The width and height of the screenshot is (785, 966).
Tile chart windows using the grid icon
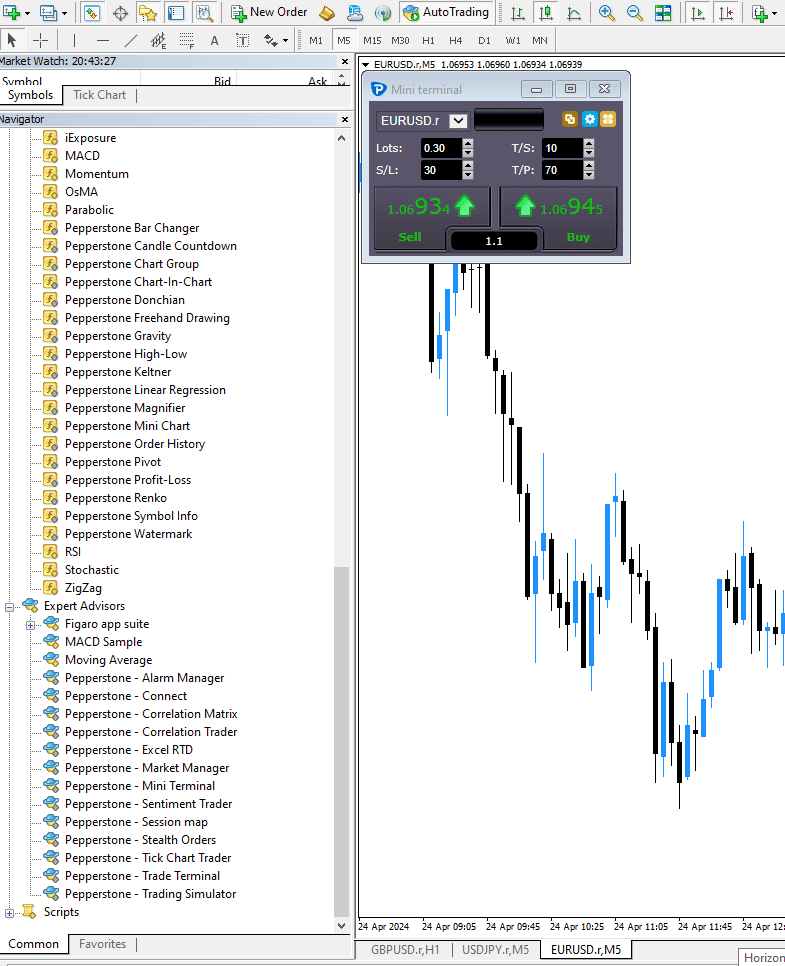click(x=663, y=12)
